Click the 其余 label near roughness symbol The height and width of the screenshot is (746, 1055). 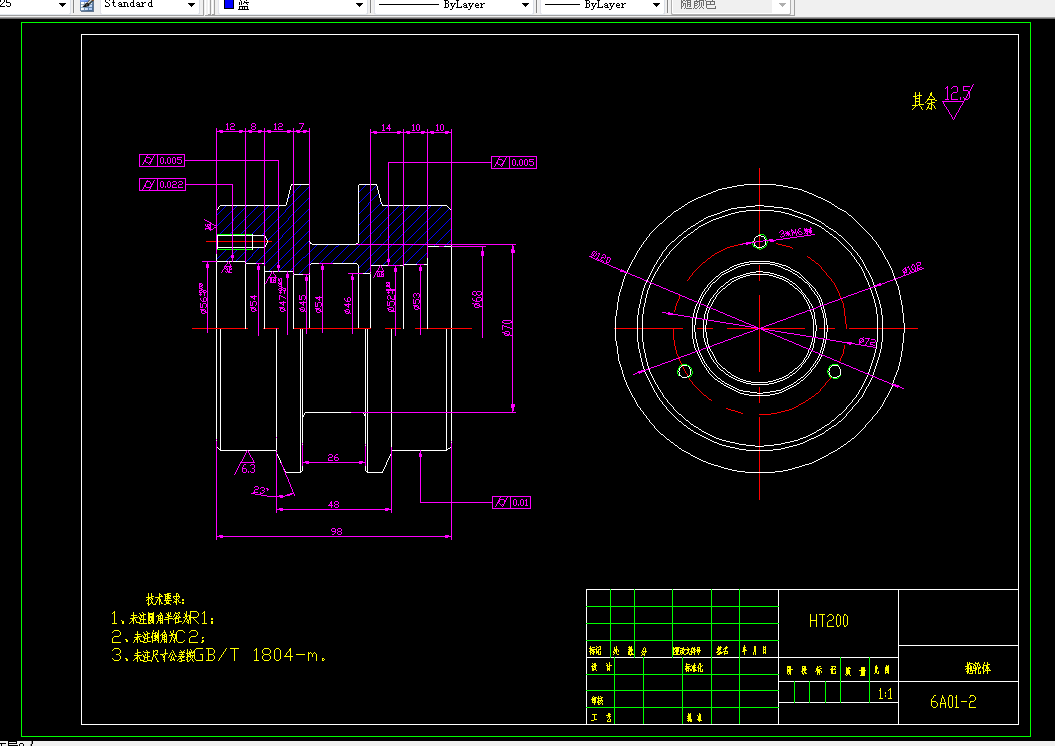[924, 102]
